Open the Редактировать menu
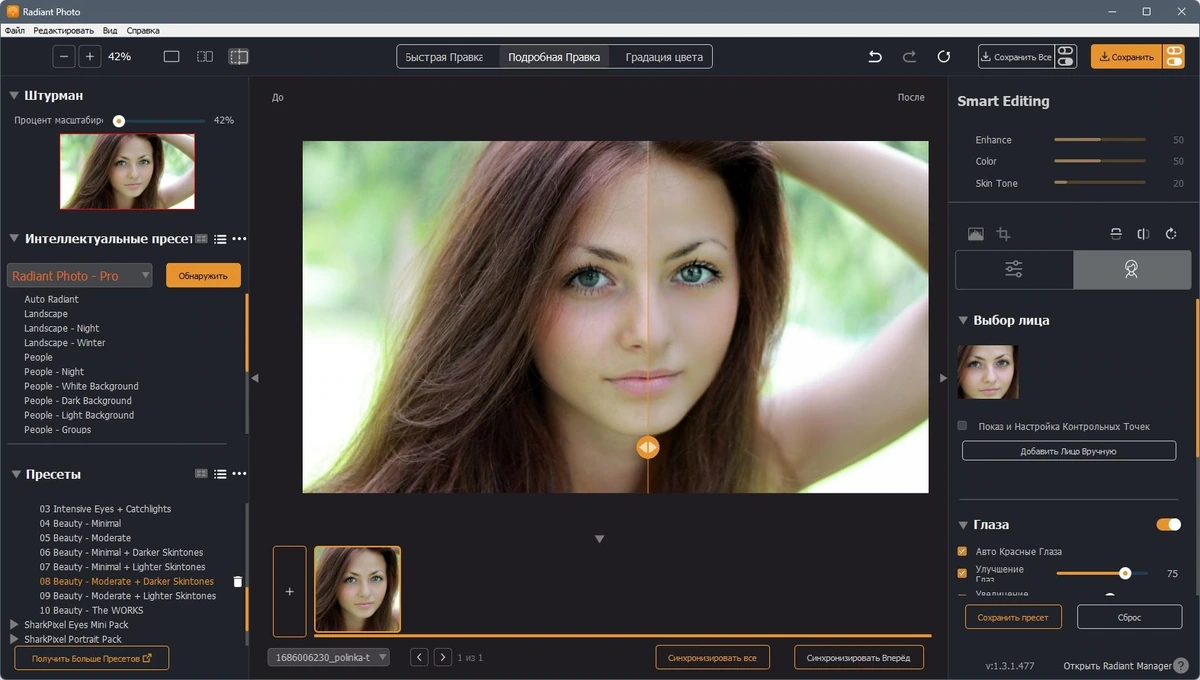 63,31
